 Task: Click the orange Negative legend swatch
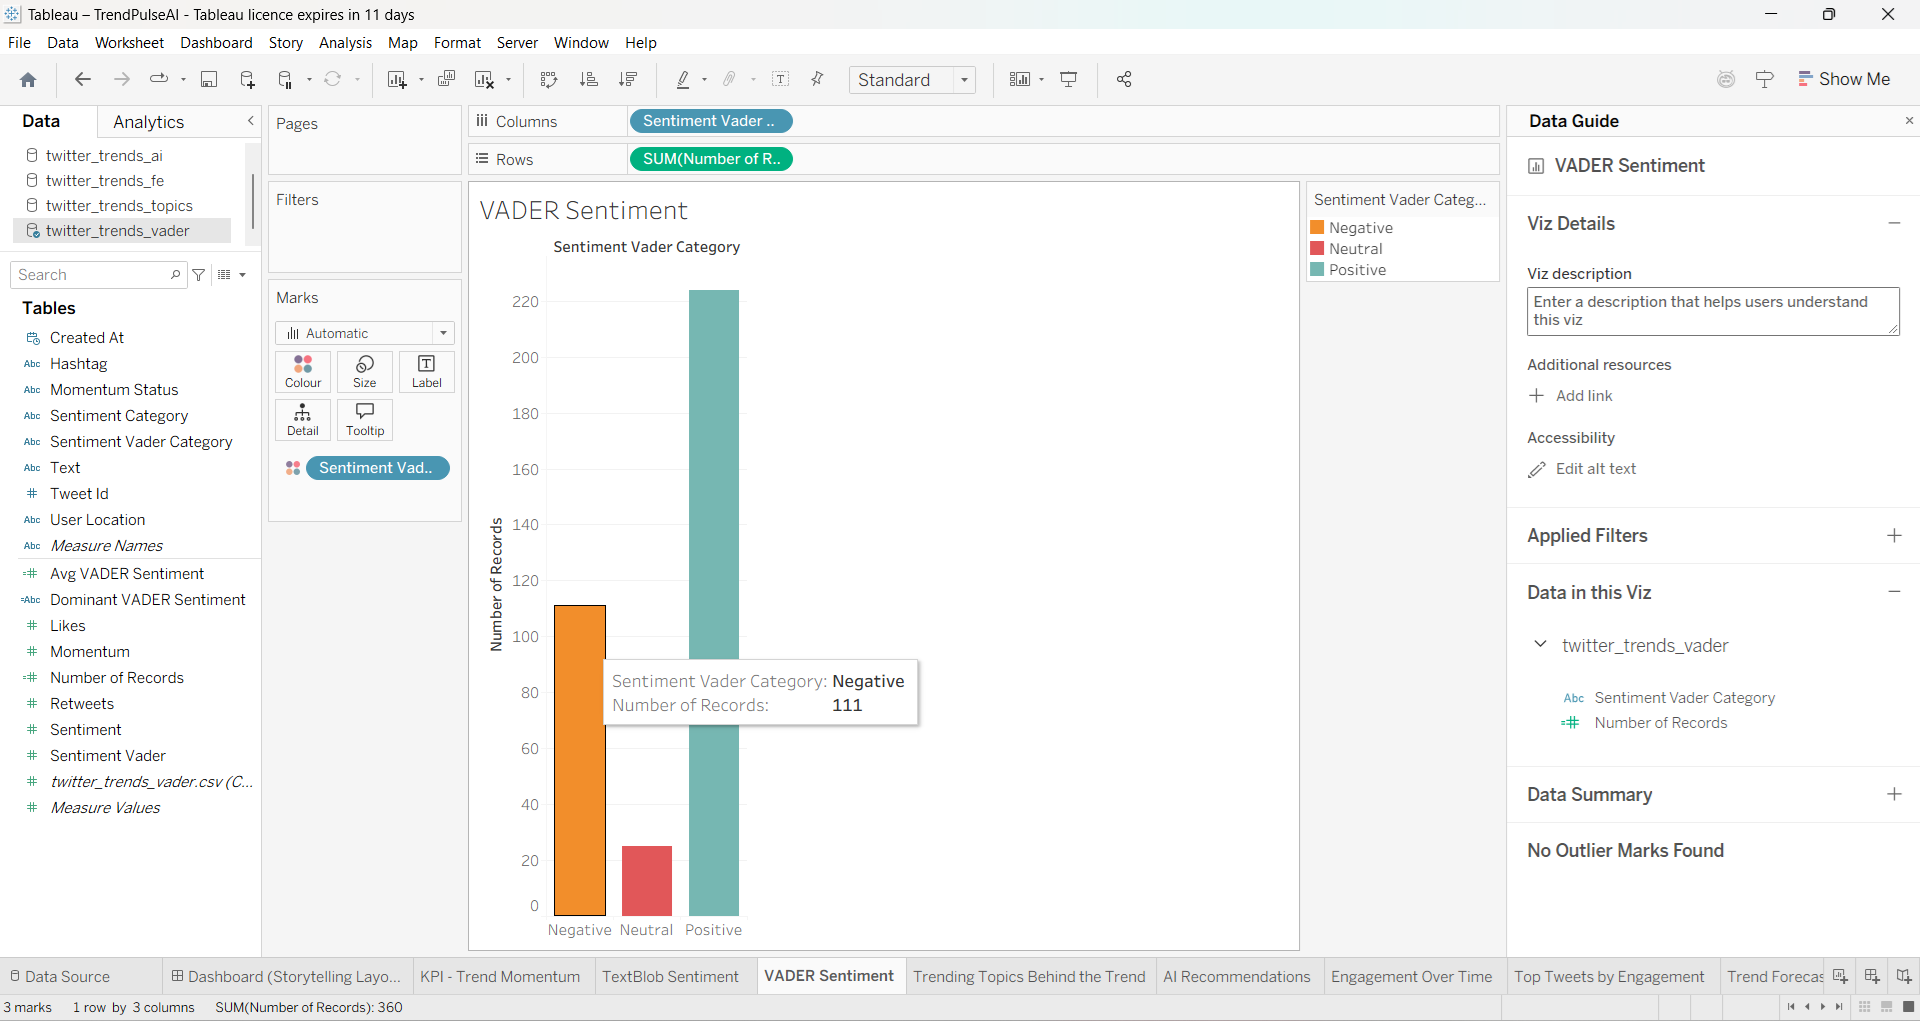1317,228
